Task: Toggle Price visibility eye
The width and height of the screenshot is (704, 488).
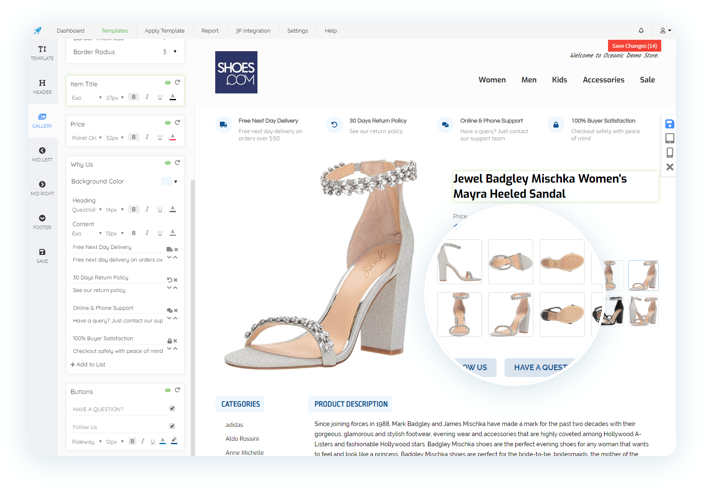Action: point(167,123)
